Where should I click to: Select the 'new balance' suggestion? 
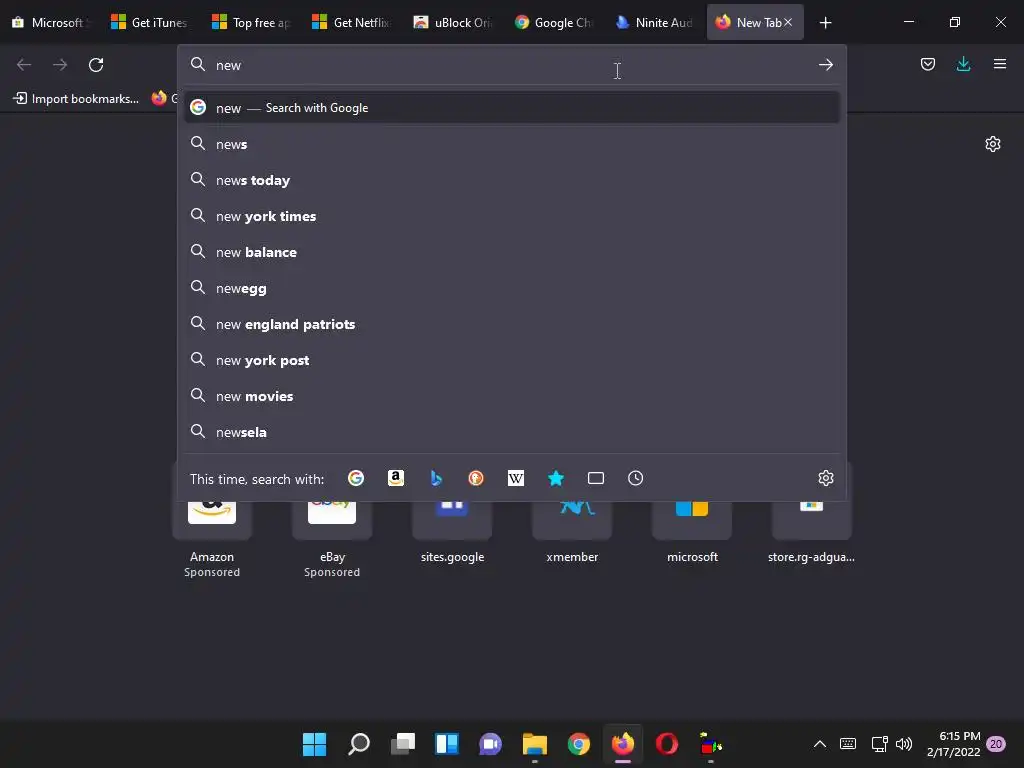coord(511,251)
